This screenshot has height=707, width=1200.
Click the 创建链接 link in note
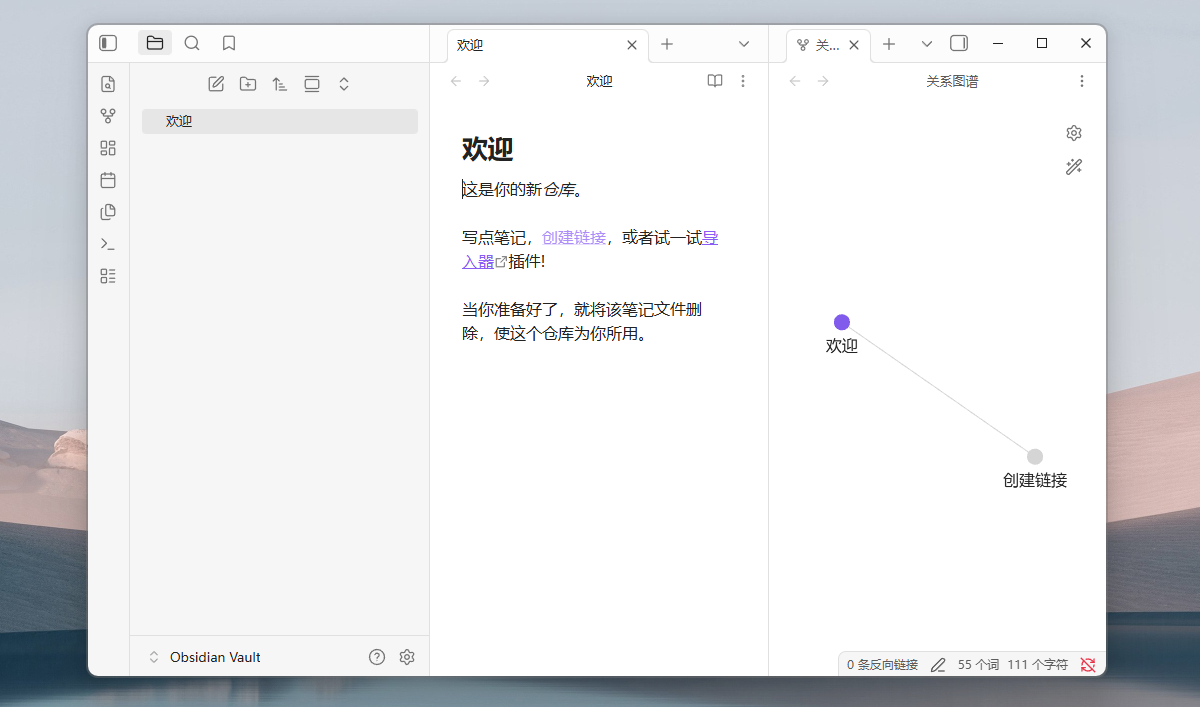(574, 238)
